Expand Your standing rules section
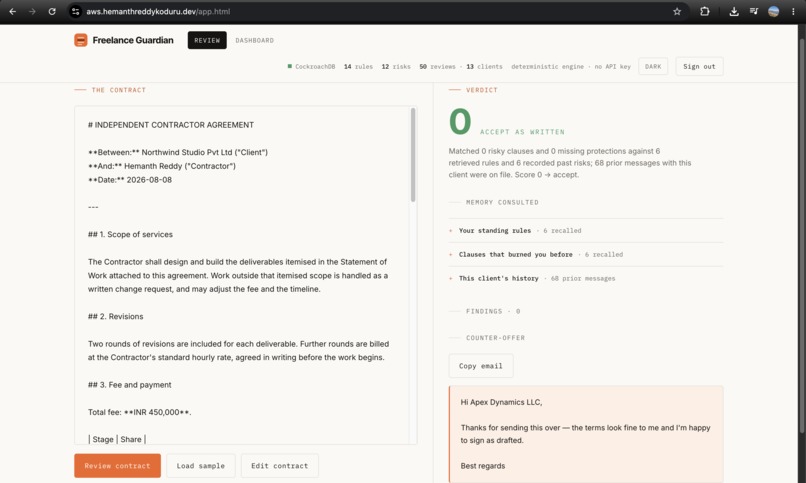Image resolution: width=806 pixels, height=483 pixels. pos(586,231)
